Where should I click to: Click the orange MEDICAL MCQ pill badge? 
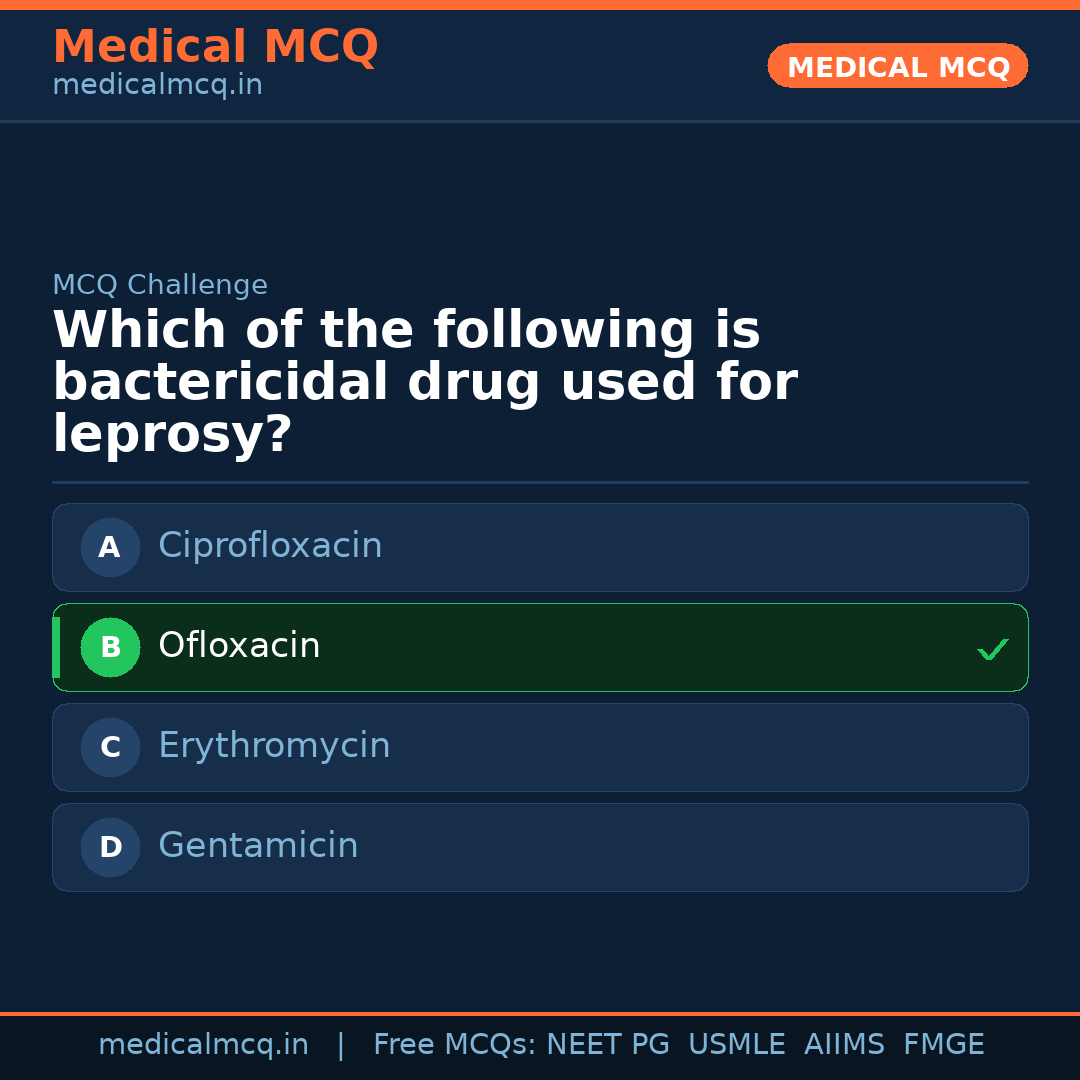pos(897,66)
